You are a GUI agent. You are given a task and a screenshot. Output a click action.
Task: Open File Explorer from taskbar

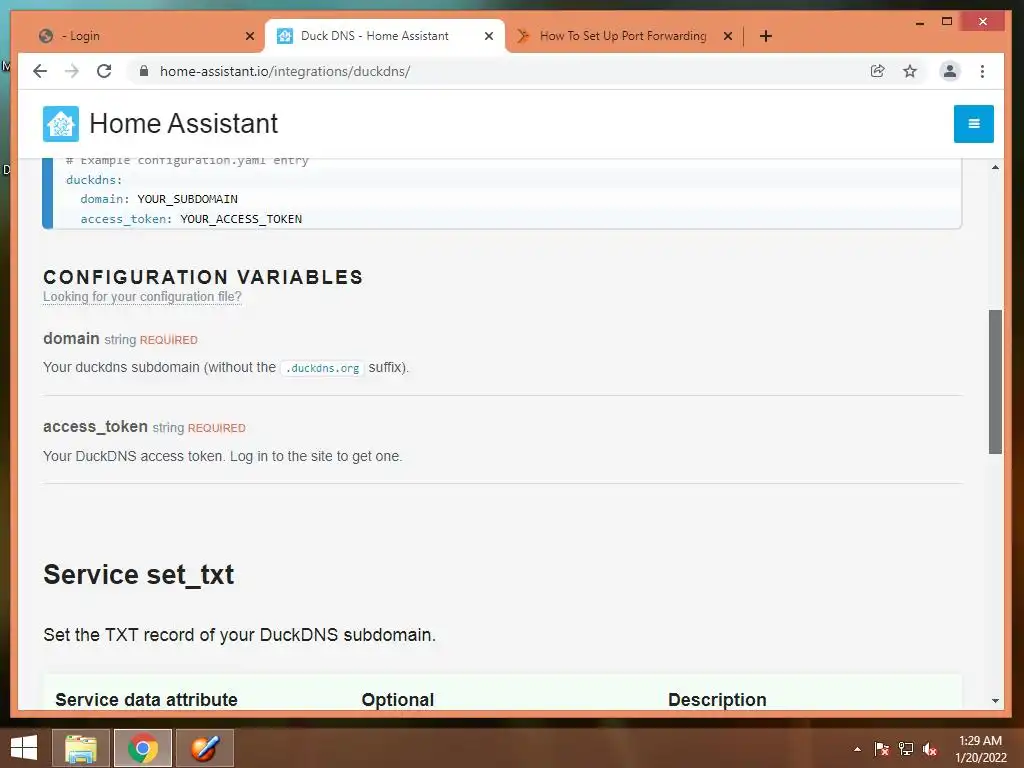point(81,748)
